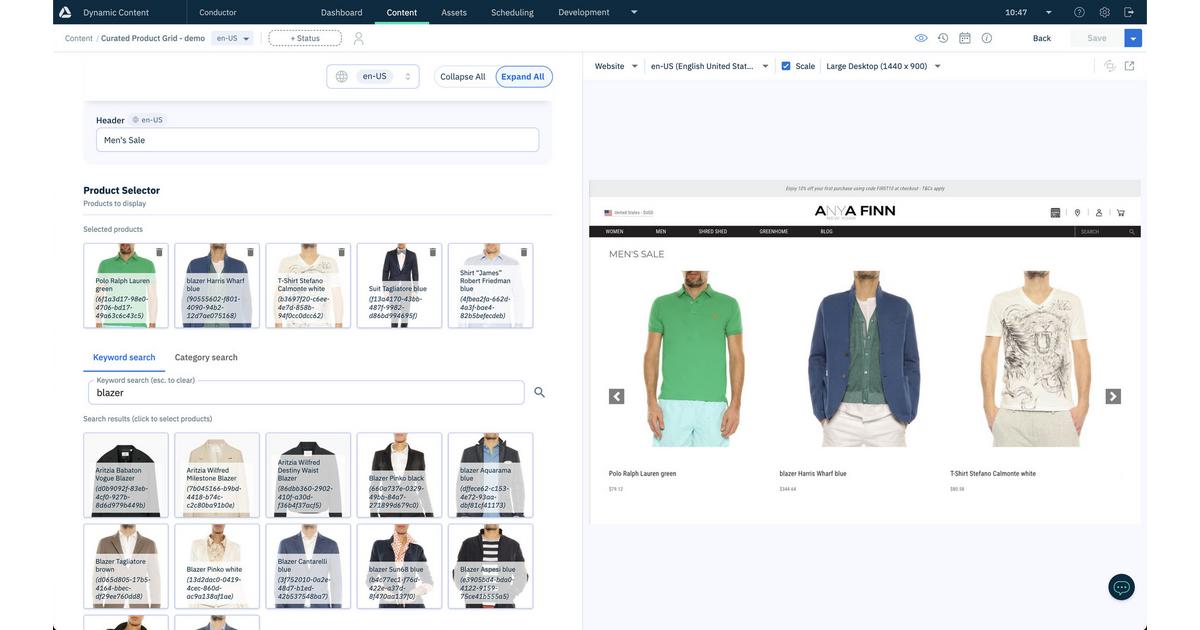Click the Back button

(1042, 38)
